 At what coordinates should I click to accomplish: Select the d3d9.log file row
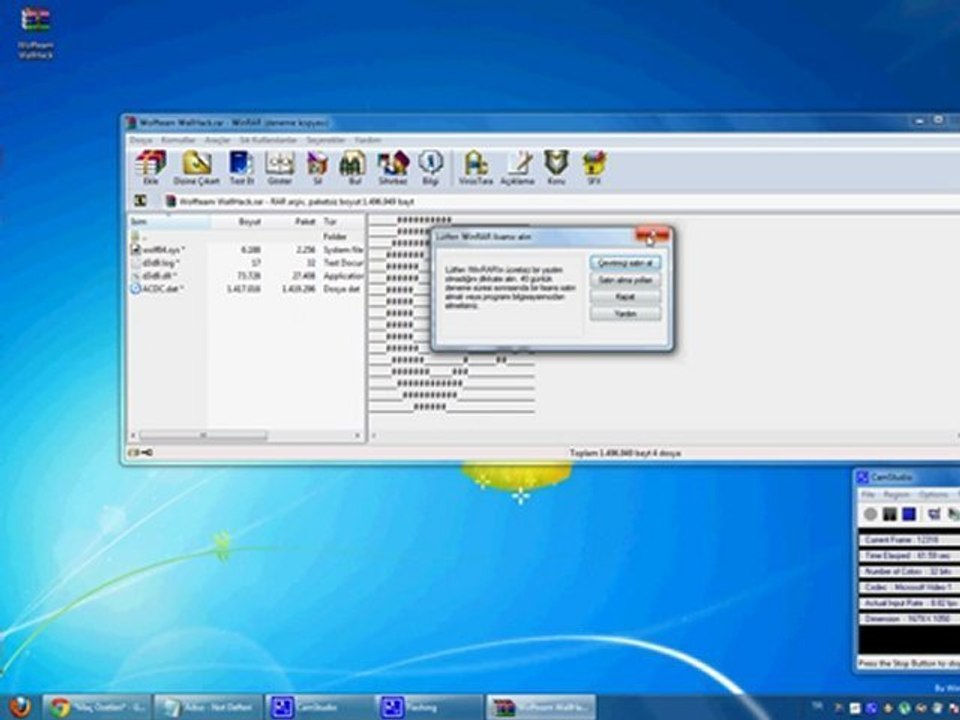click(x=246, y=263)
